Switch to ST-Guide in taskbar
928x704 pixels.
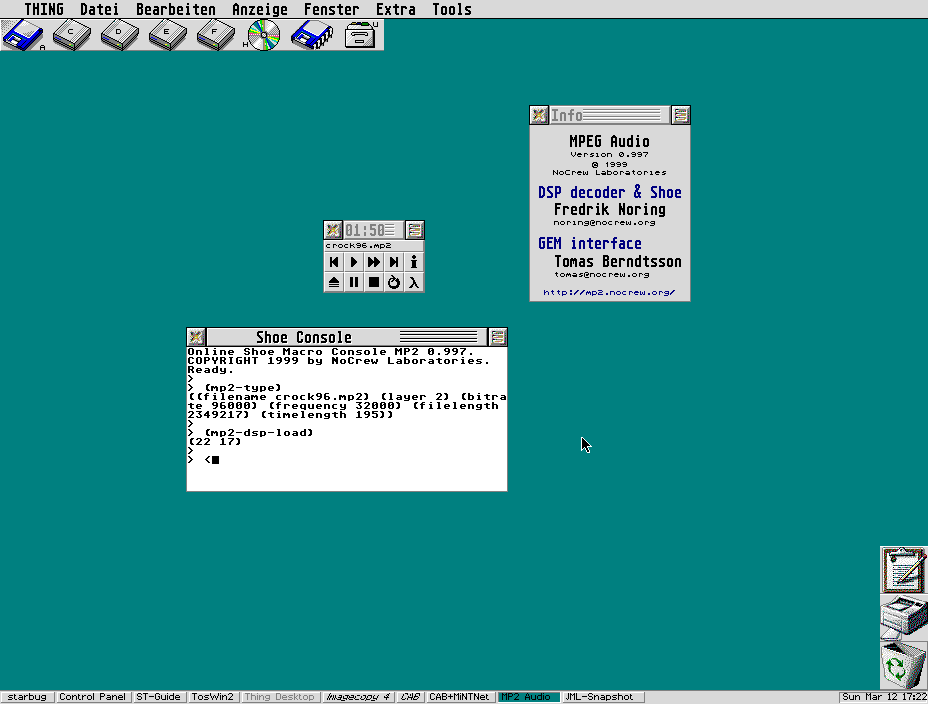pyautogui.click(x=159, y=697)
